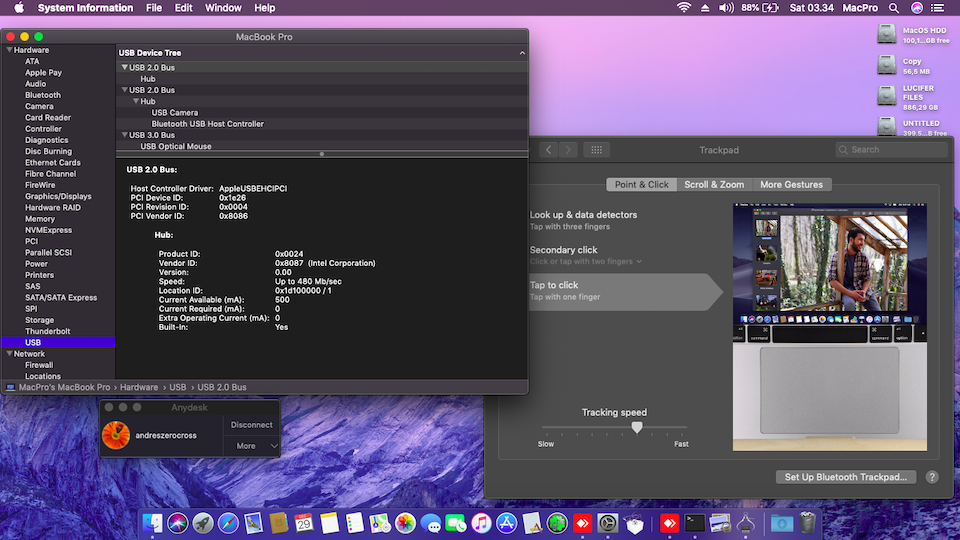Select Graphics/Displays in the sidebar
This screenshot has width=960, height=540.
(x=58, y=197)
